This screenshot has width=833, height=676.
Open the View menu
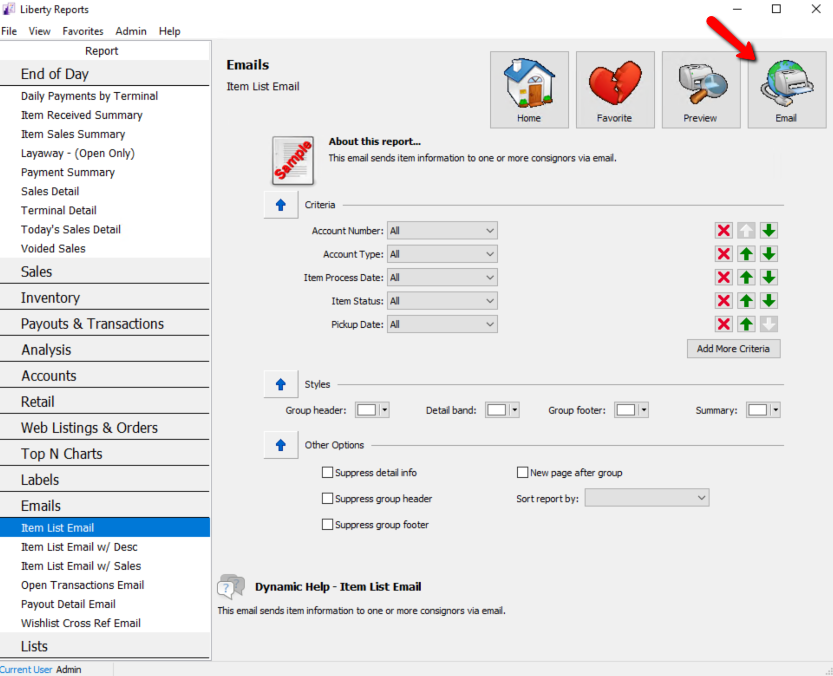39,31
